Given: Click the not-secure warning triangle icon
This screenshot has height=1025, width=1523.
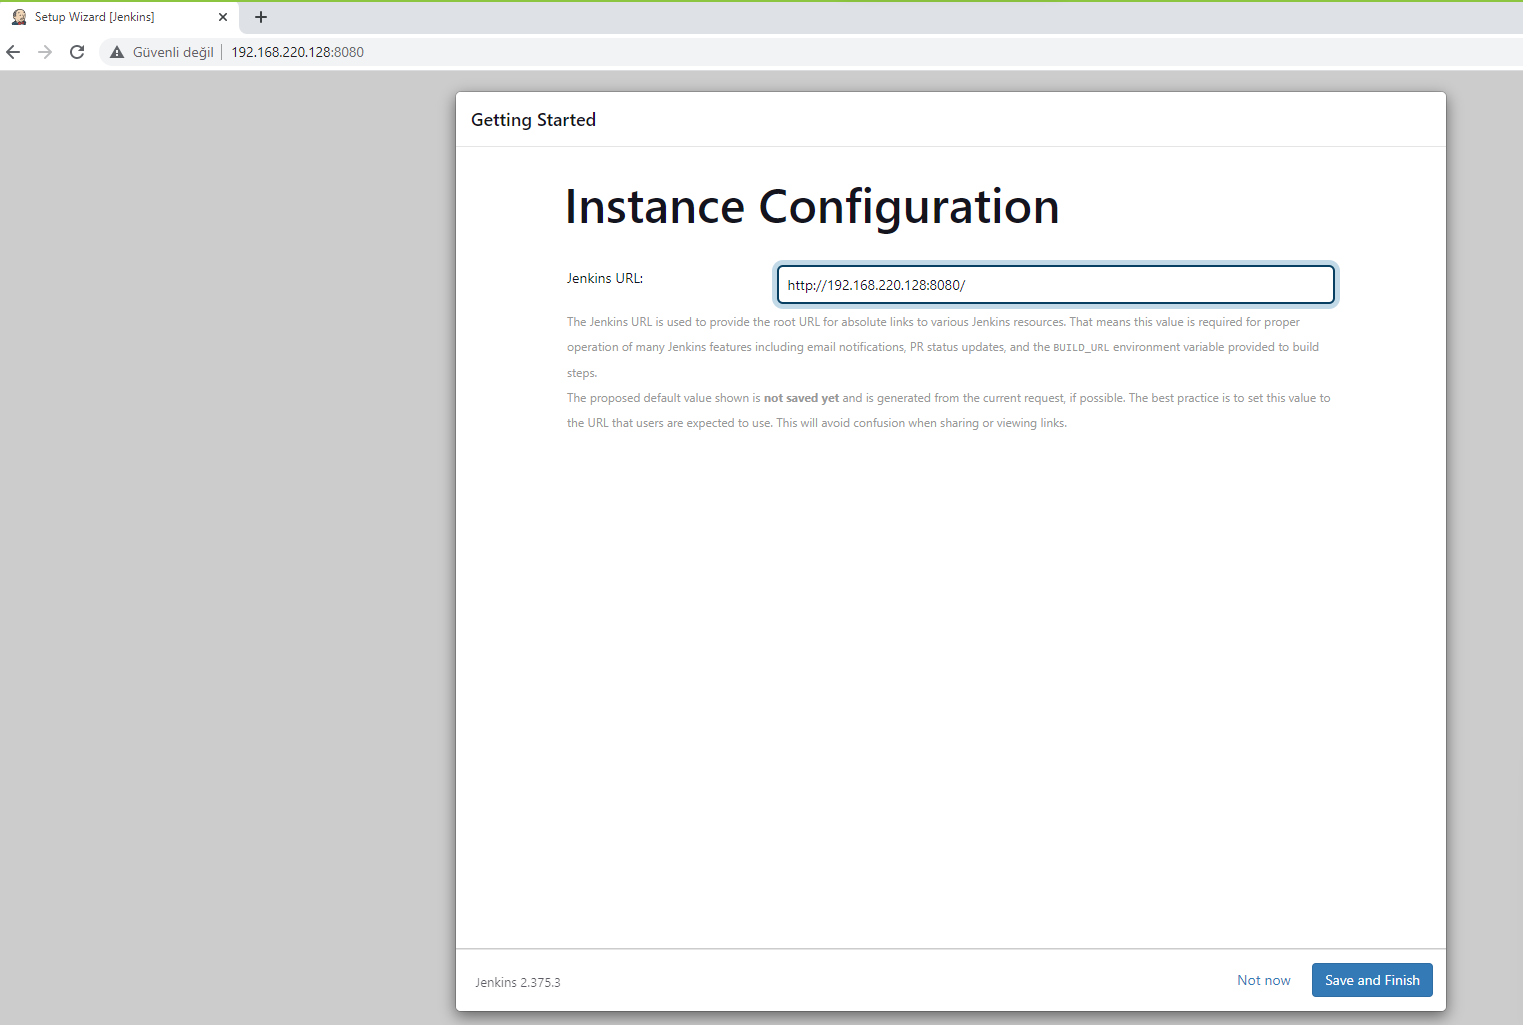Looking at the screenshot, I should pyautogui.click(x=117, y=52).
